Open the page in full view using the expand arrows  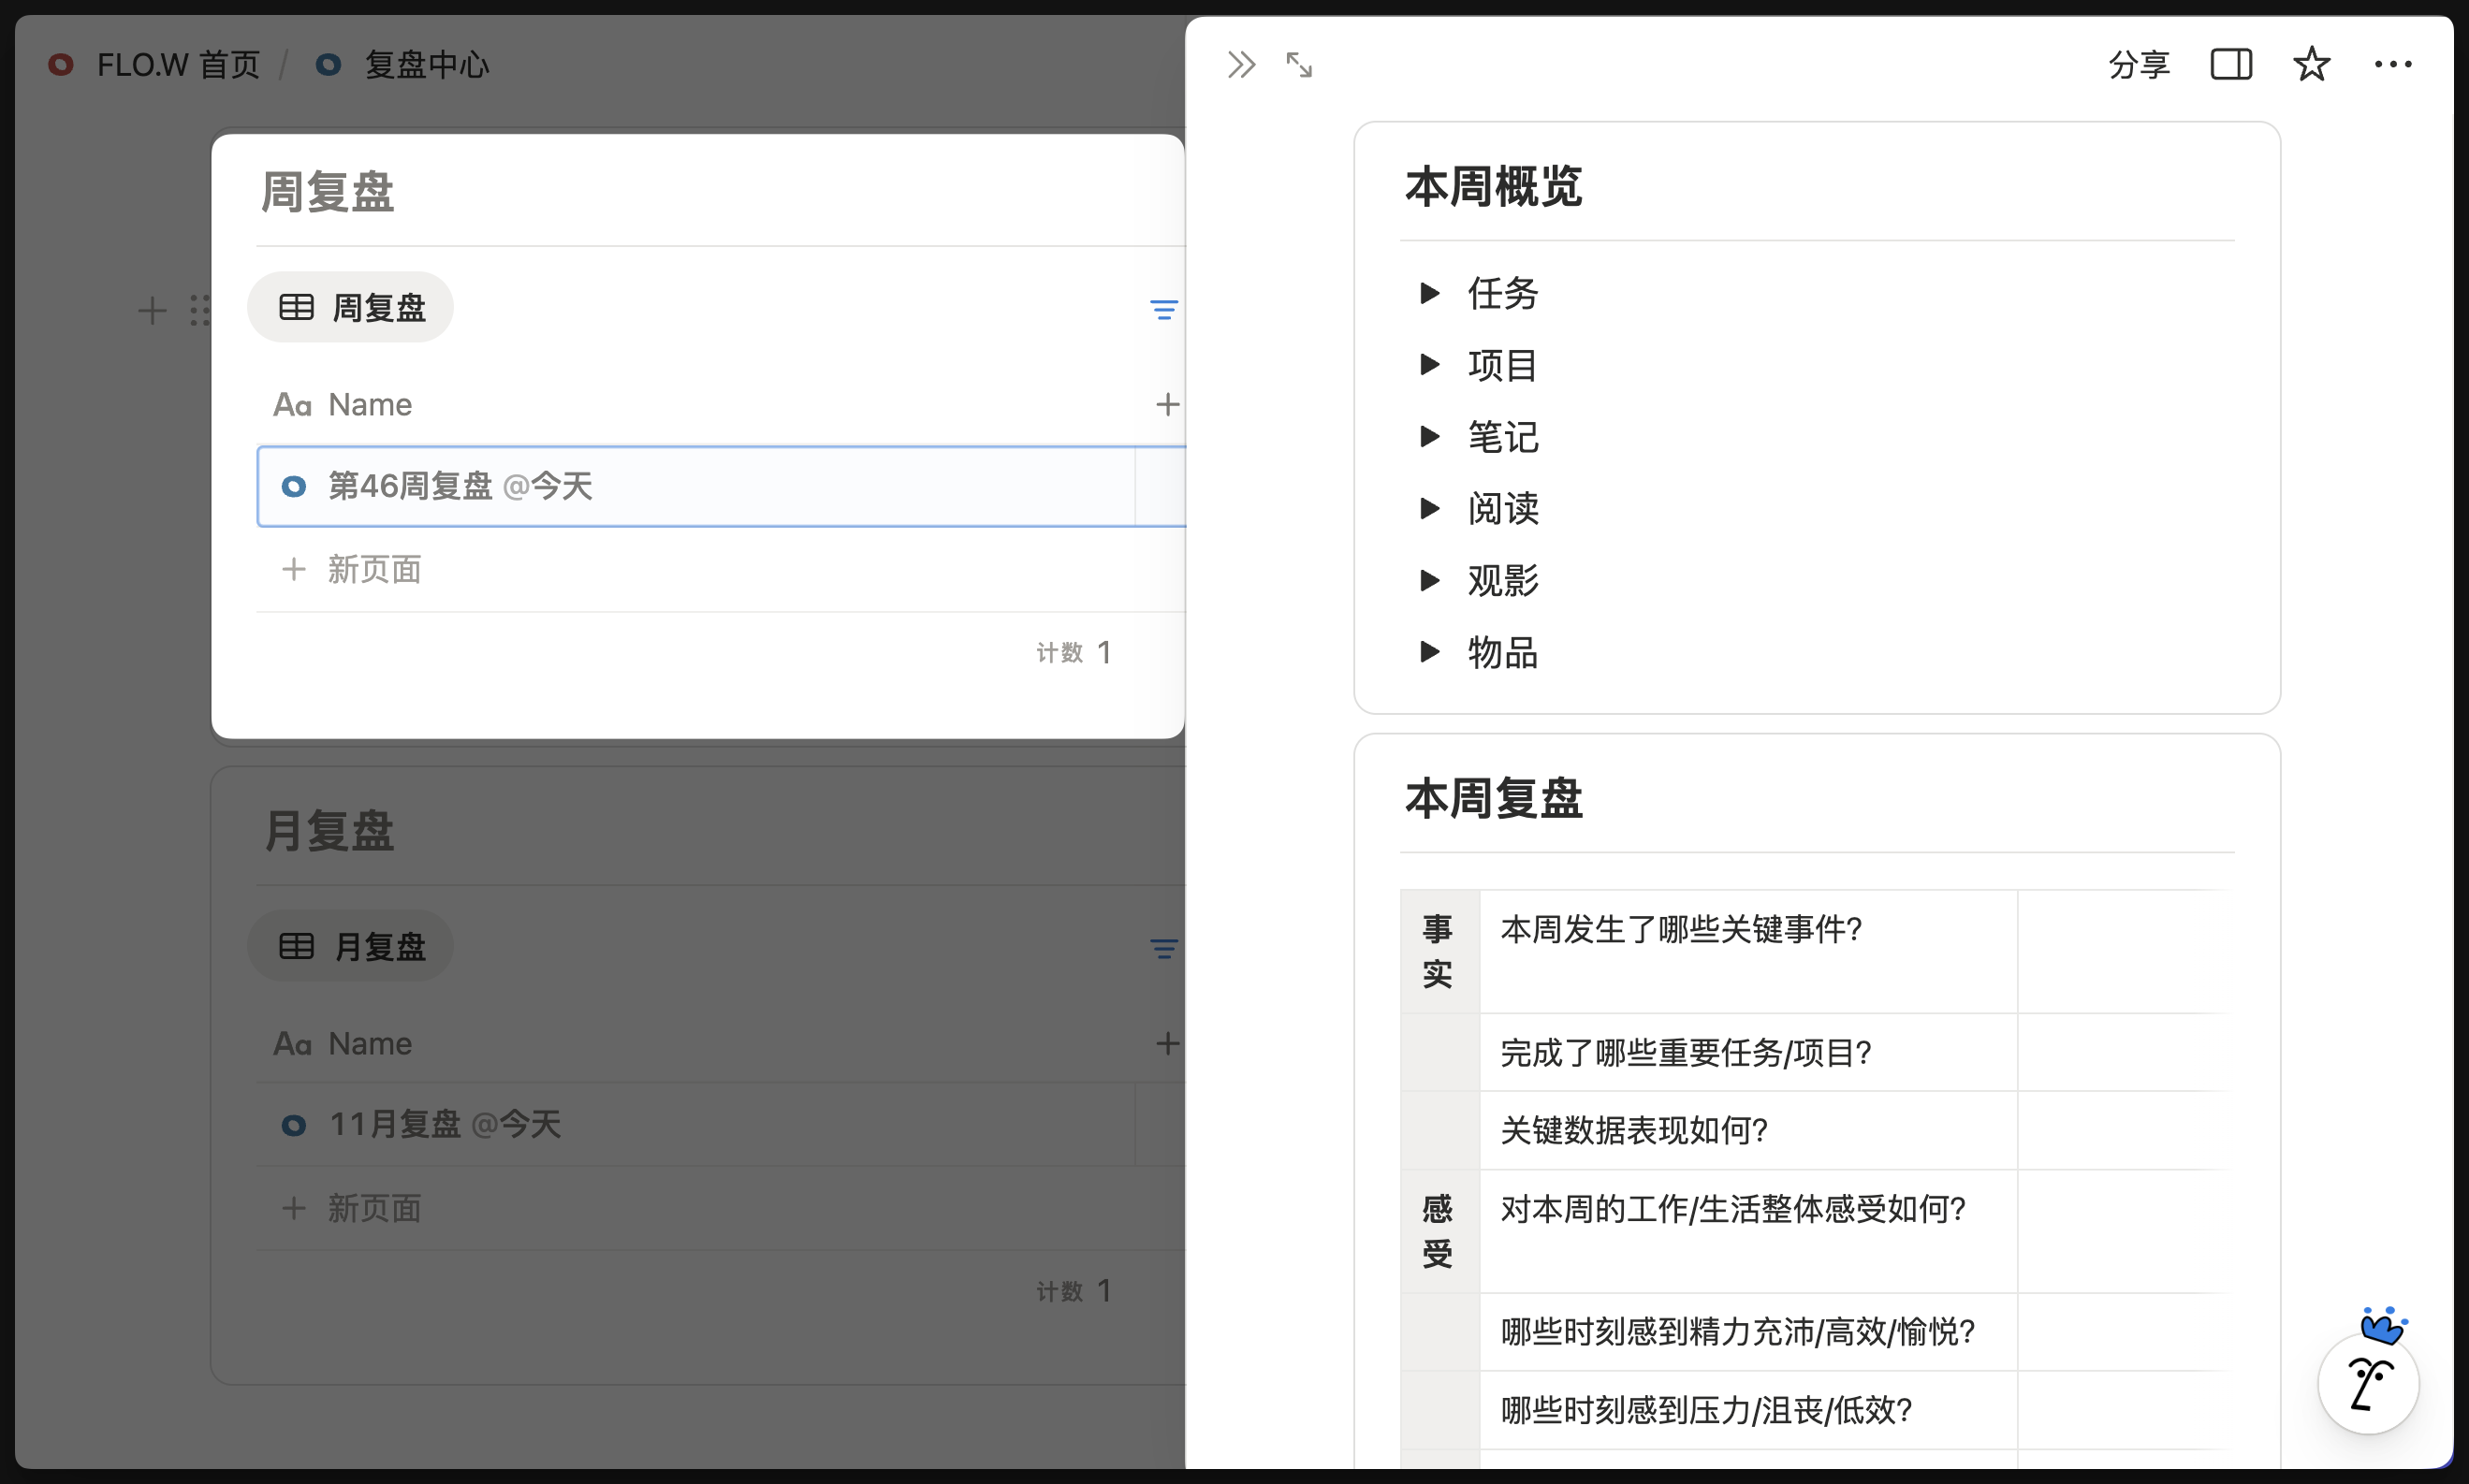[x=1299, y=65]
